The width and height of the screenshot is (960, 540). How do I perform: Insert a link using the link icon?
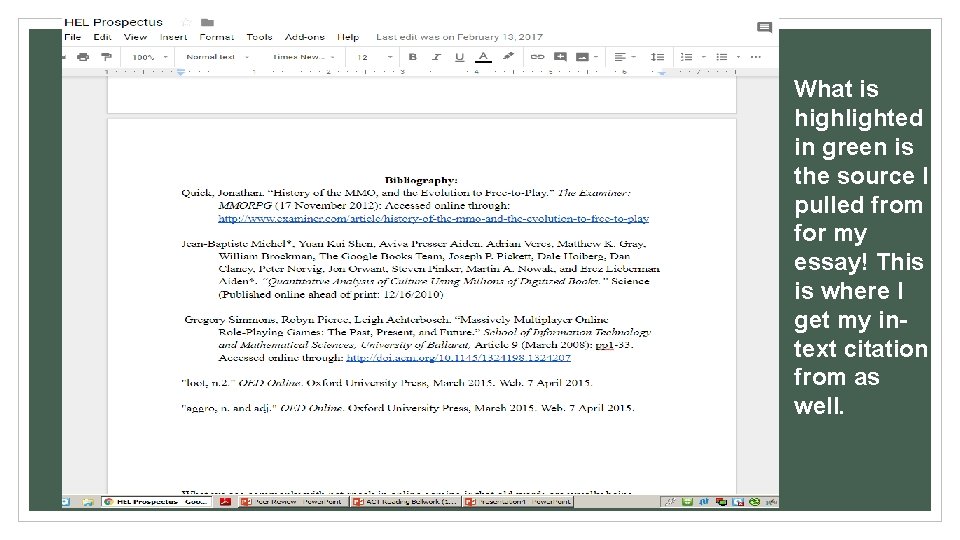(x=538, y=57)
